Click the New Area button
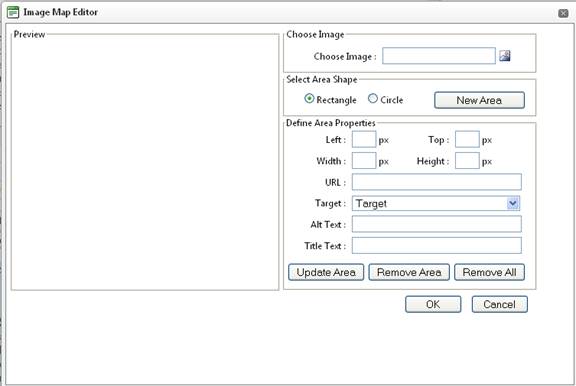 tap(479, 100)
